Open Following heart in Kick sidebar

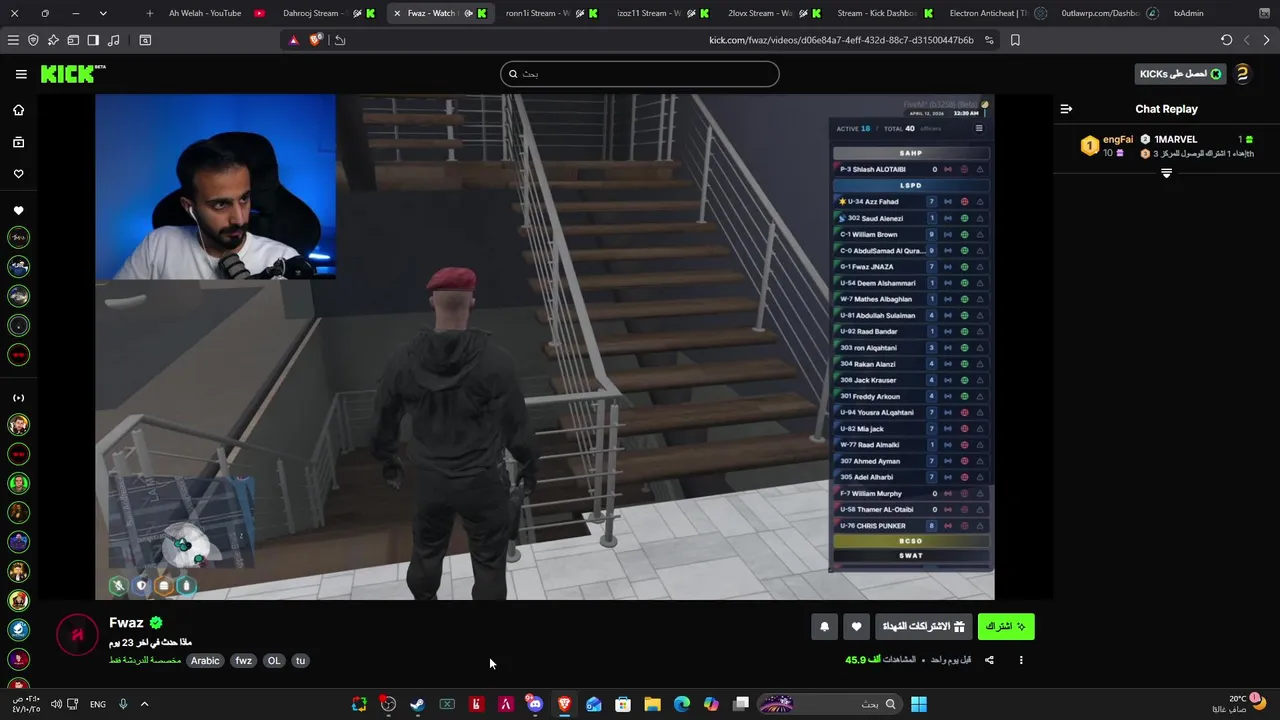[18, 174]
